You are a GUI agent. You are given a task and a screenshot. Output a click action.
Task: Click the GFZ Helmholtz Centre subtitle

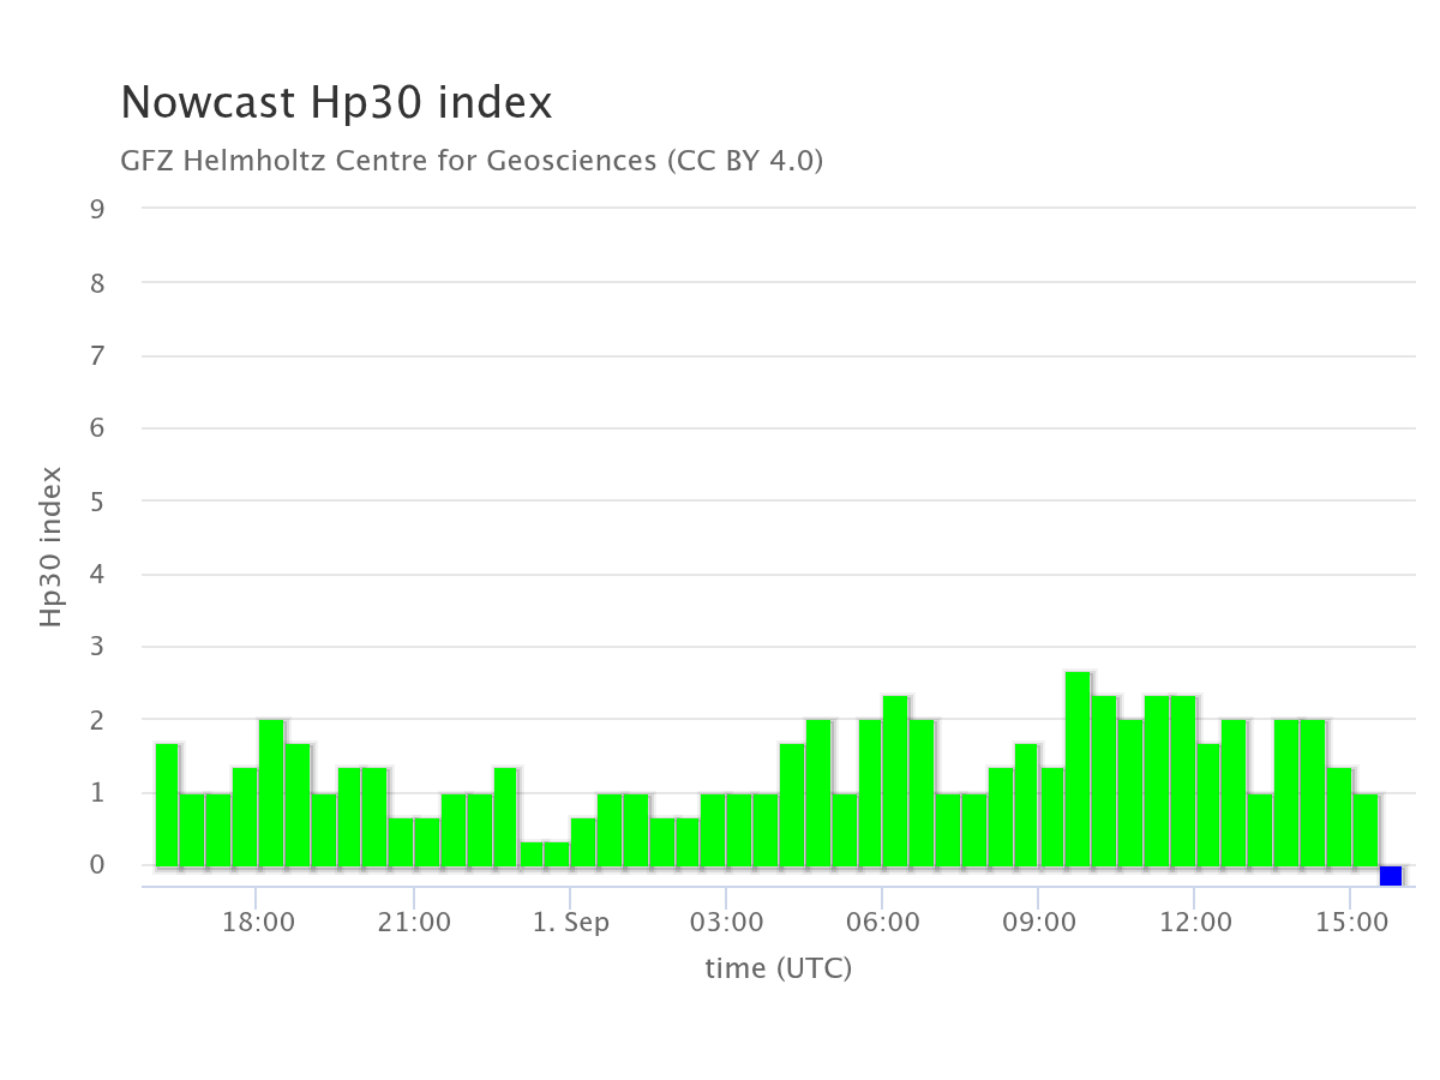pyautogui.click(x=472, y=160)
